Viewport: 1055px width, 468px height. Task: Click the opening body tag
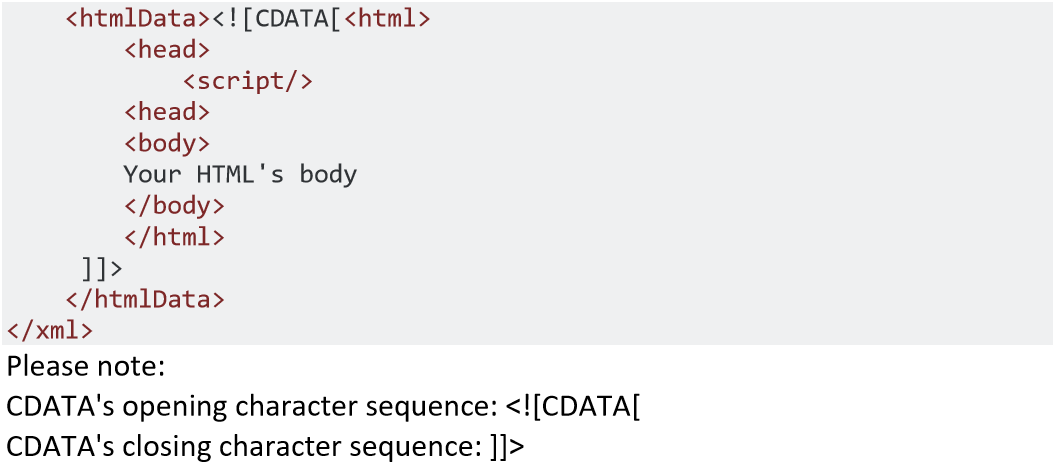click(x=168, y=143)
